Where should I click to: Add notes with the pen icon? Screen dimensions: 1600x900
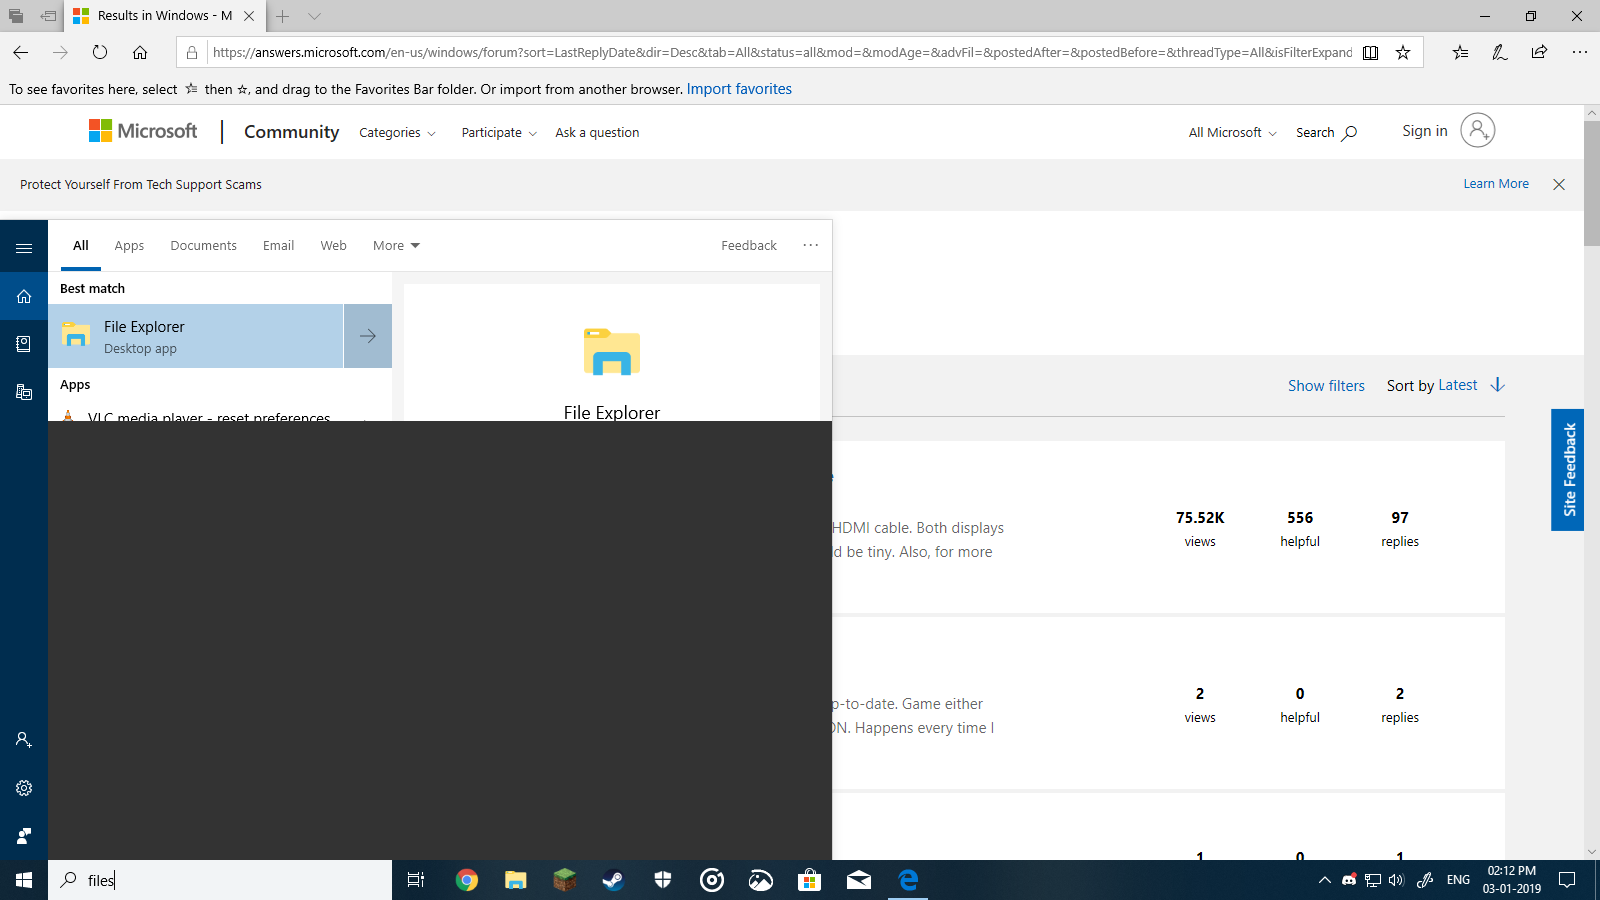[x=1500, y=52]
